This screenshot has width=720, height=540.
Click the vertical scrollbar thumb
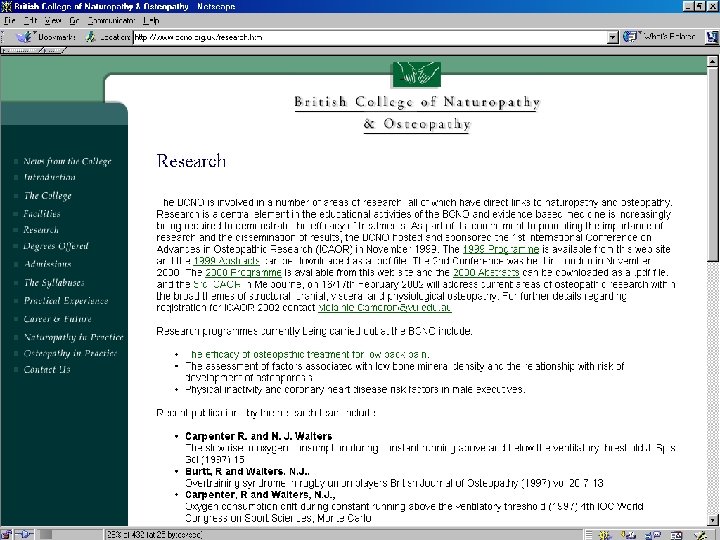coord(713,164)
